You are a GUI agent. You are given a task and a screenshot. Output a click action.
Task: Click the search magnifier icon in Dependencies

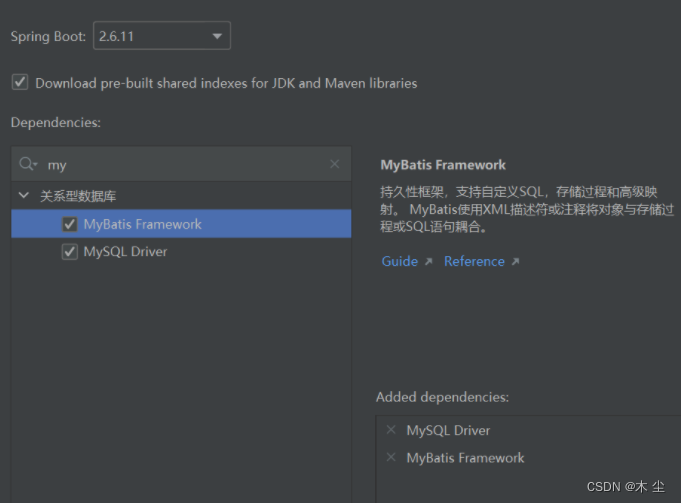pos(28,164)
